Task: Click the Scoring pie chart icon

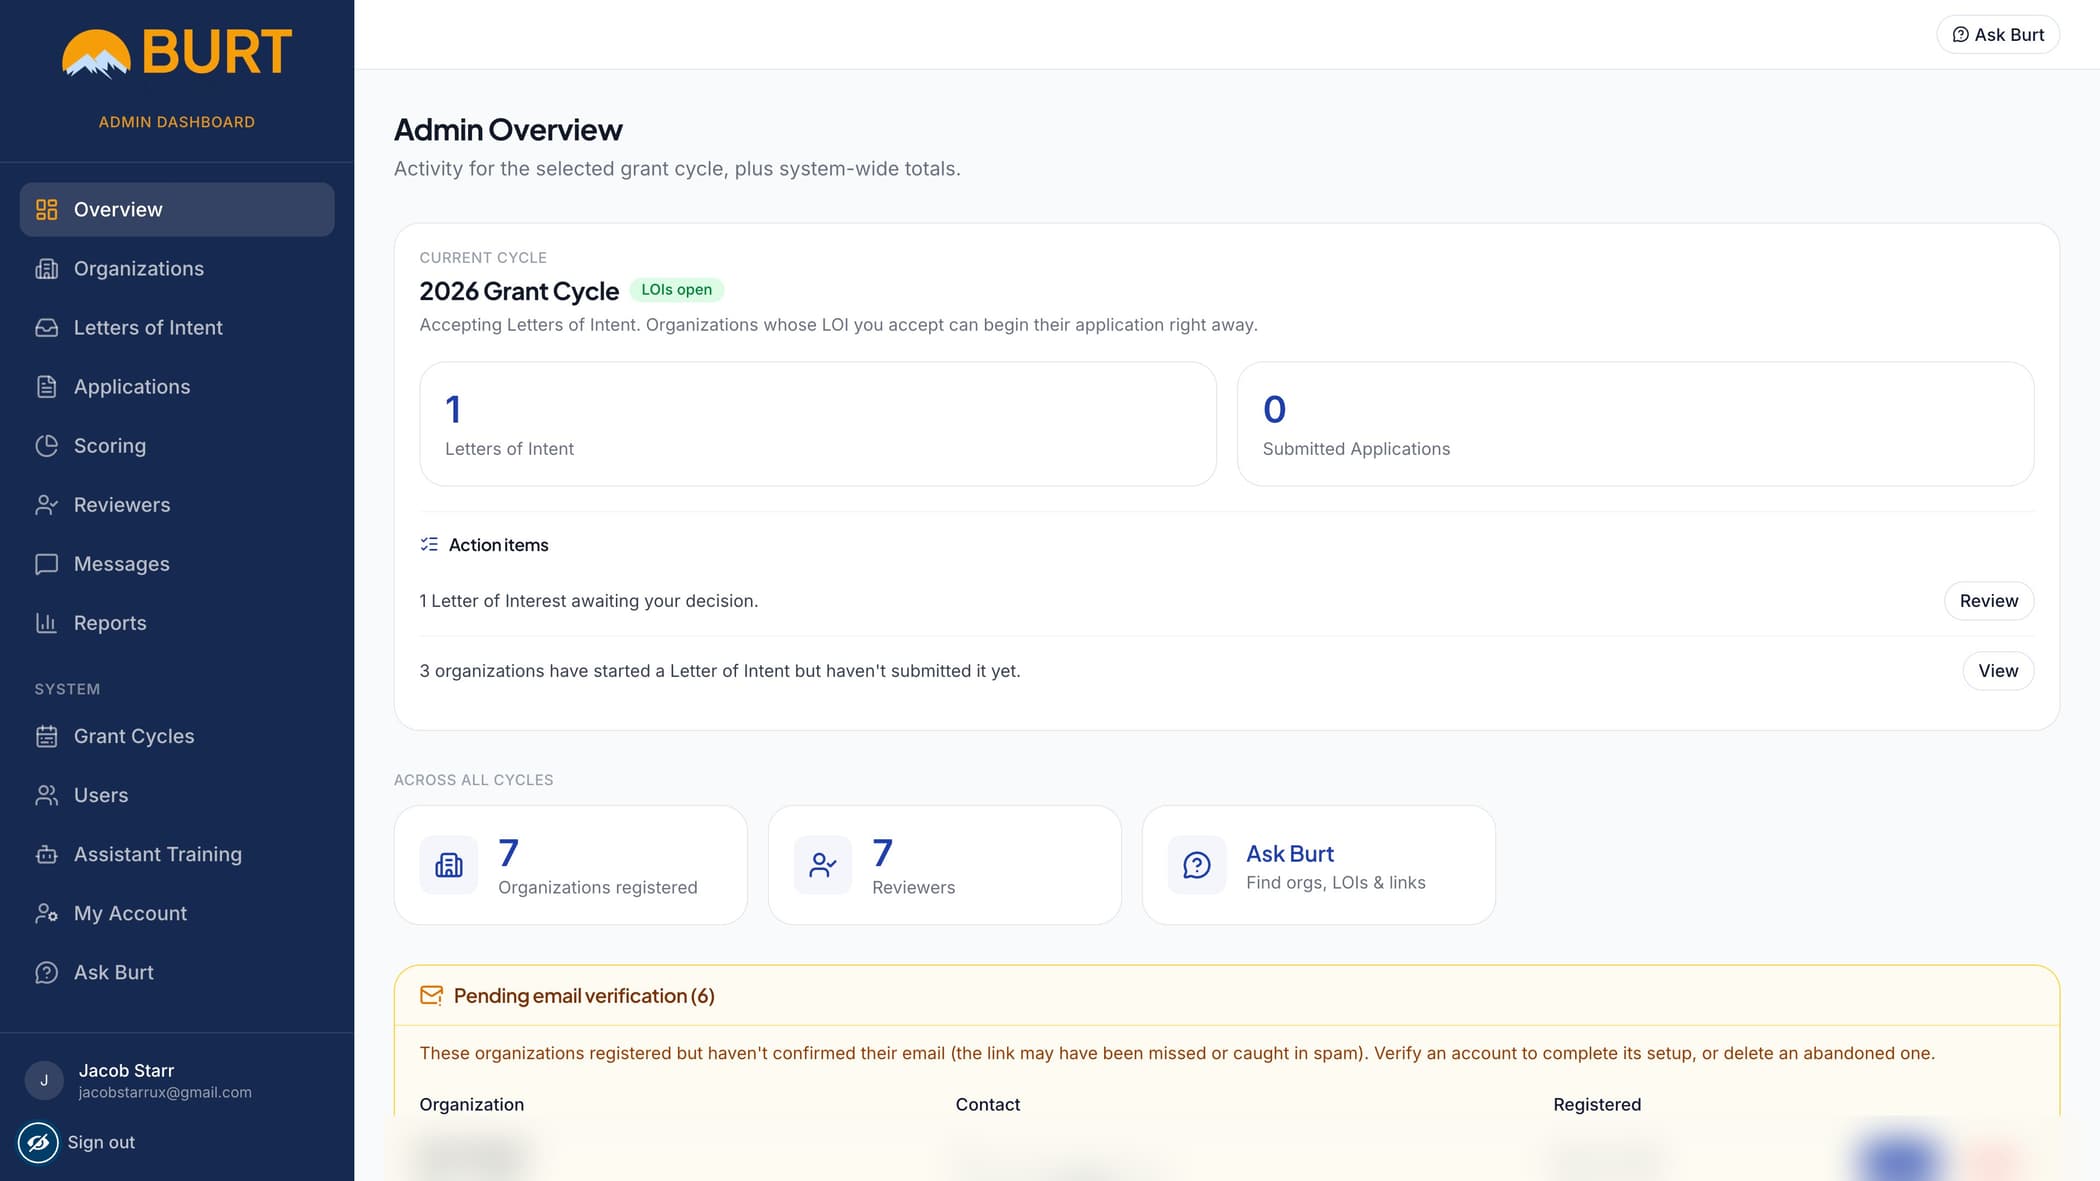Action: pos(47,445)
